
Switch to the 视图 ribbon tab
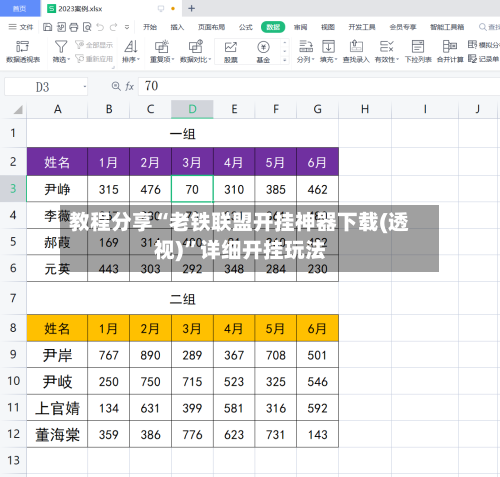click(328, 27)
